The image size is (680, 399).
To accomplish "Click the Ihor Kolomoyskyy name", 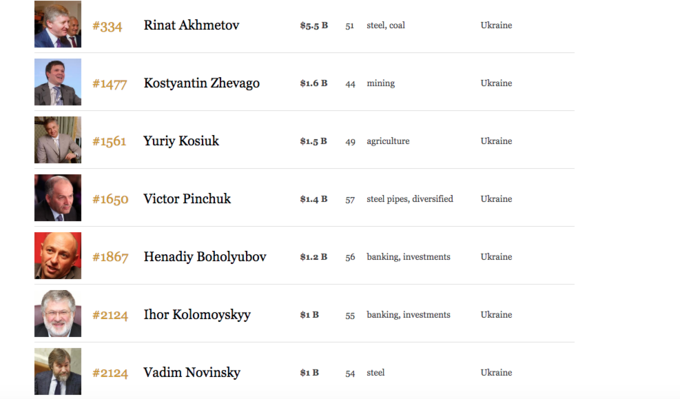I will click(x=197, y=314).
